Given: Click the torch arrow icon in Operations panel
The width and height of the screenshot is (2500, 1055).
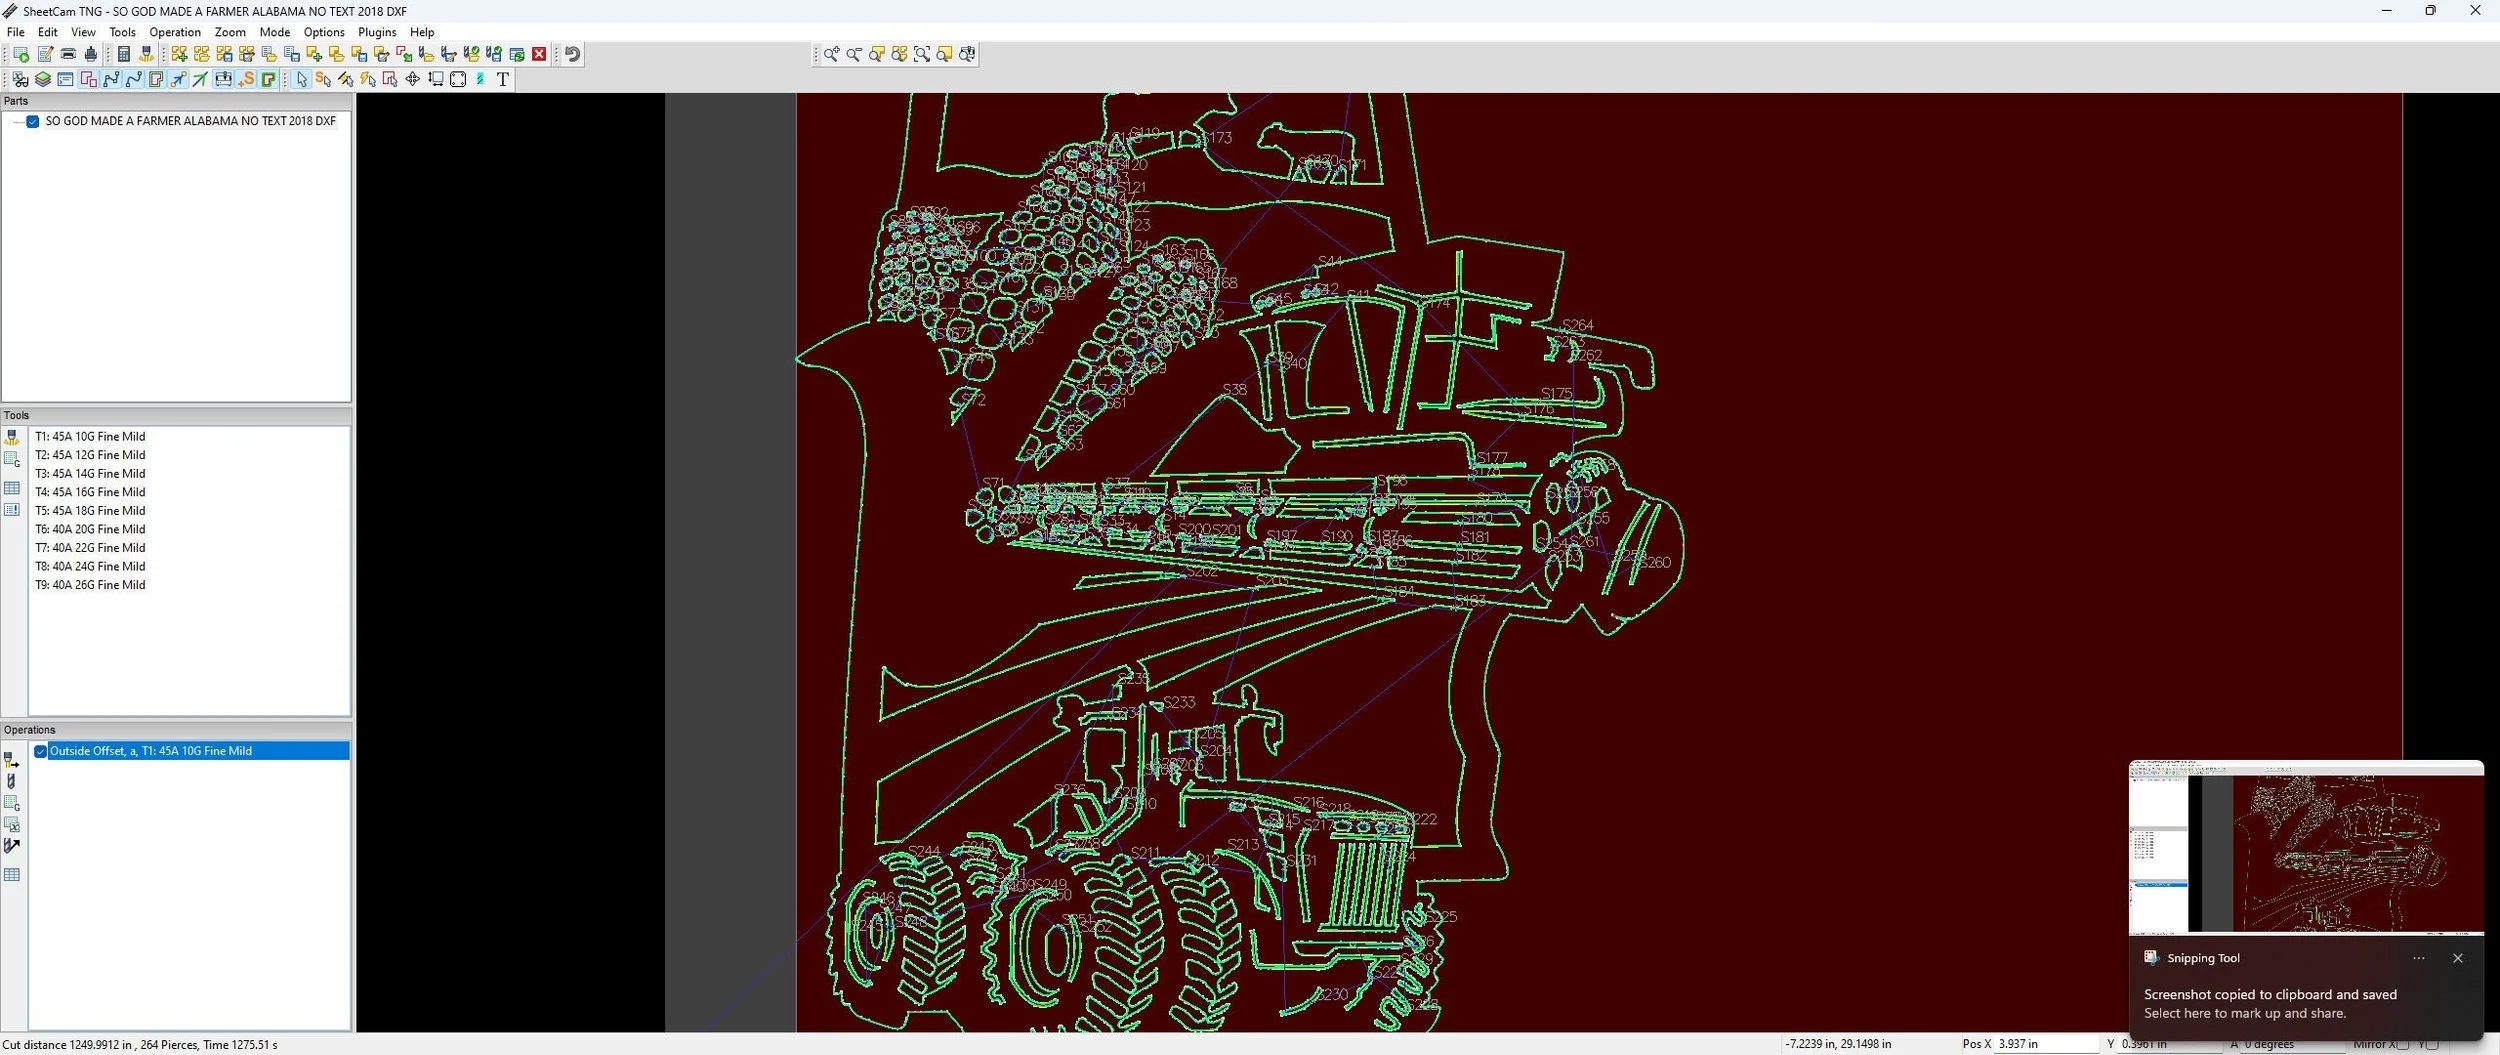Looking at the screenshot, I should click(x=12, y=760).
